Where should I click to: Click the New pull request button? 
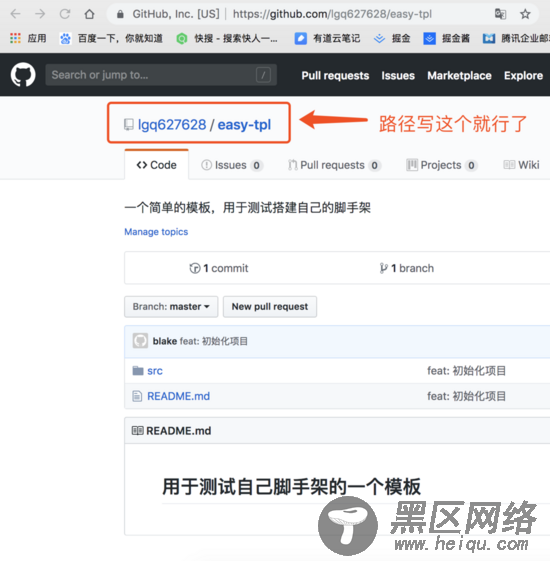(270, 307)
